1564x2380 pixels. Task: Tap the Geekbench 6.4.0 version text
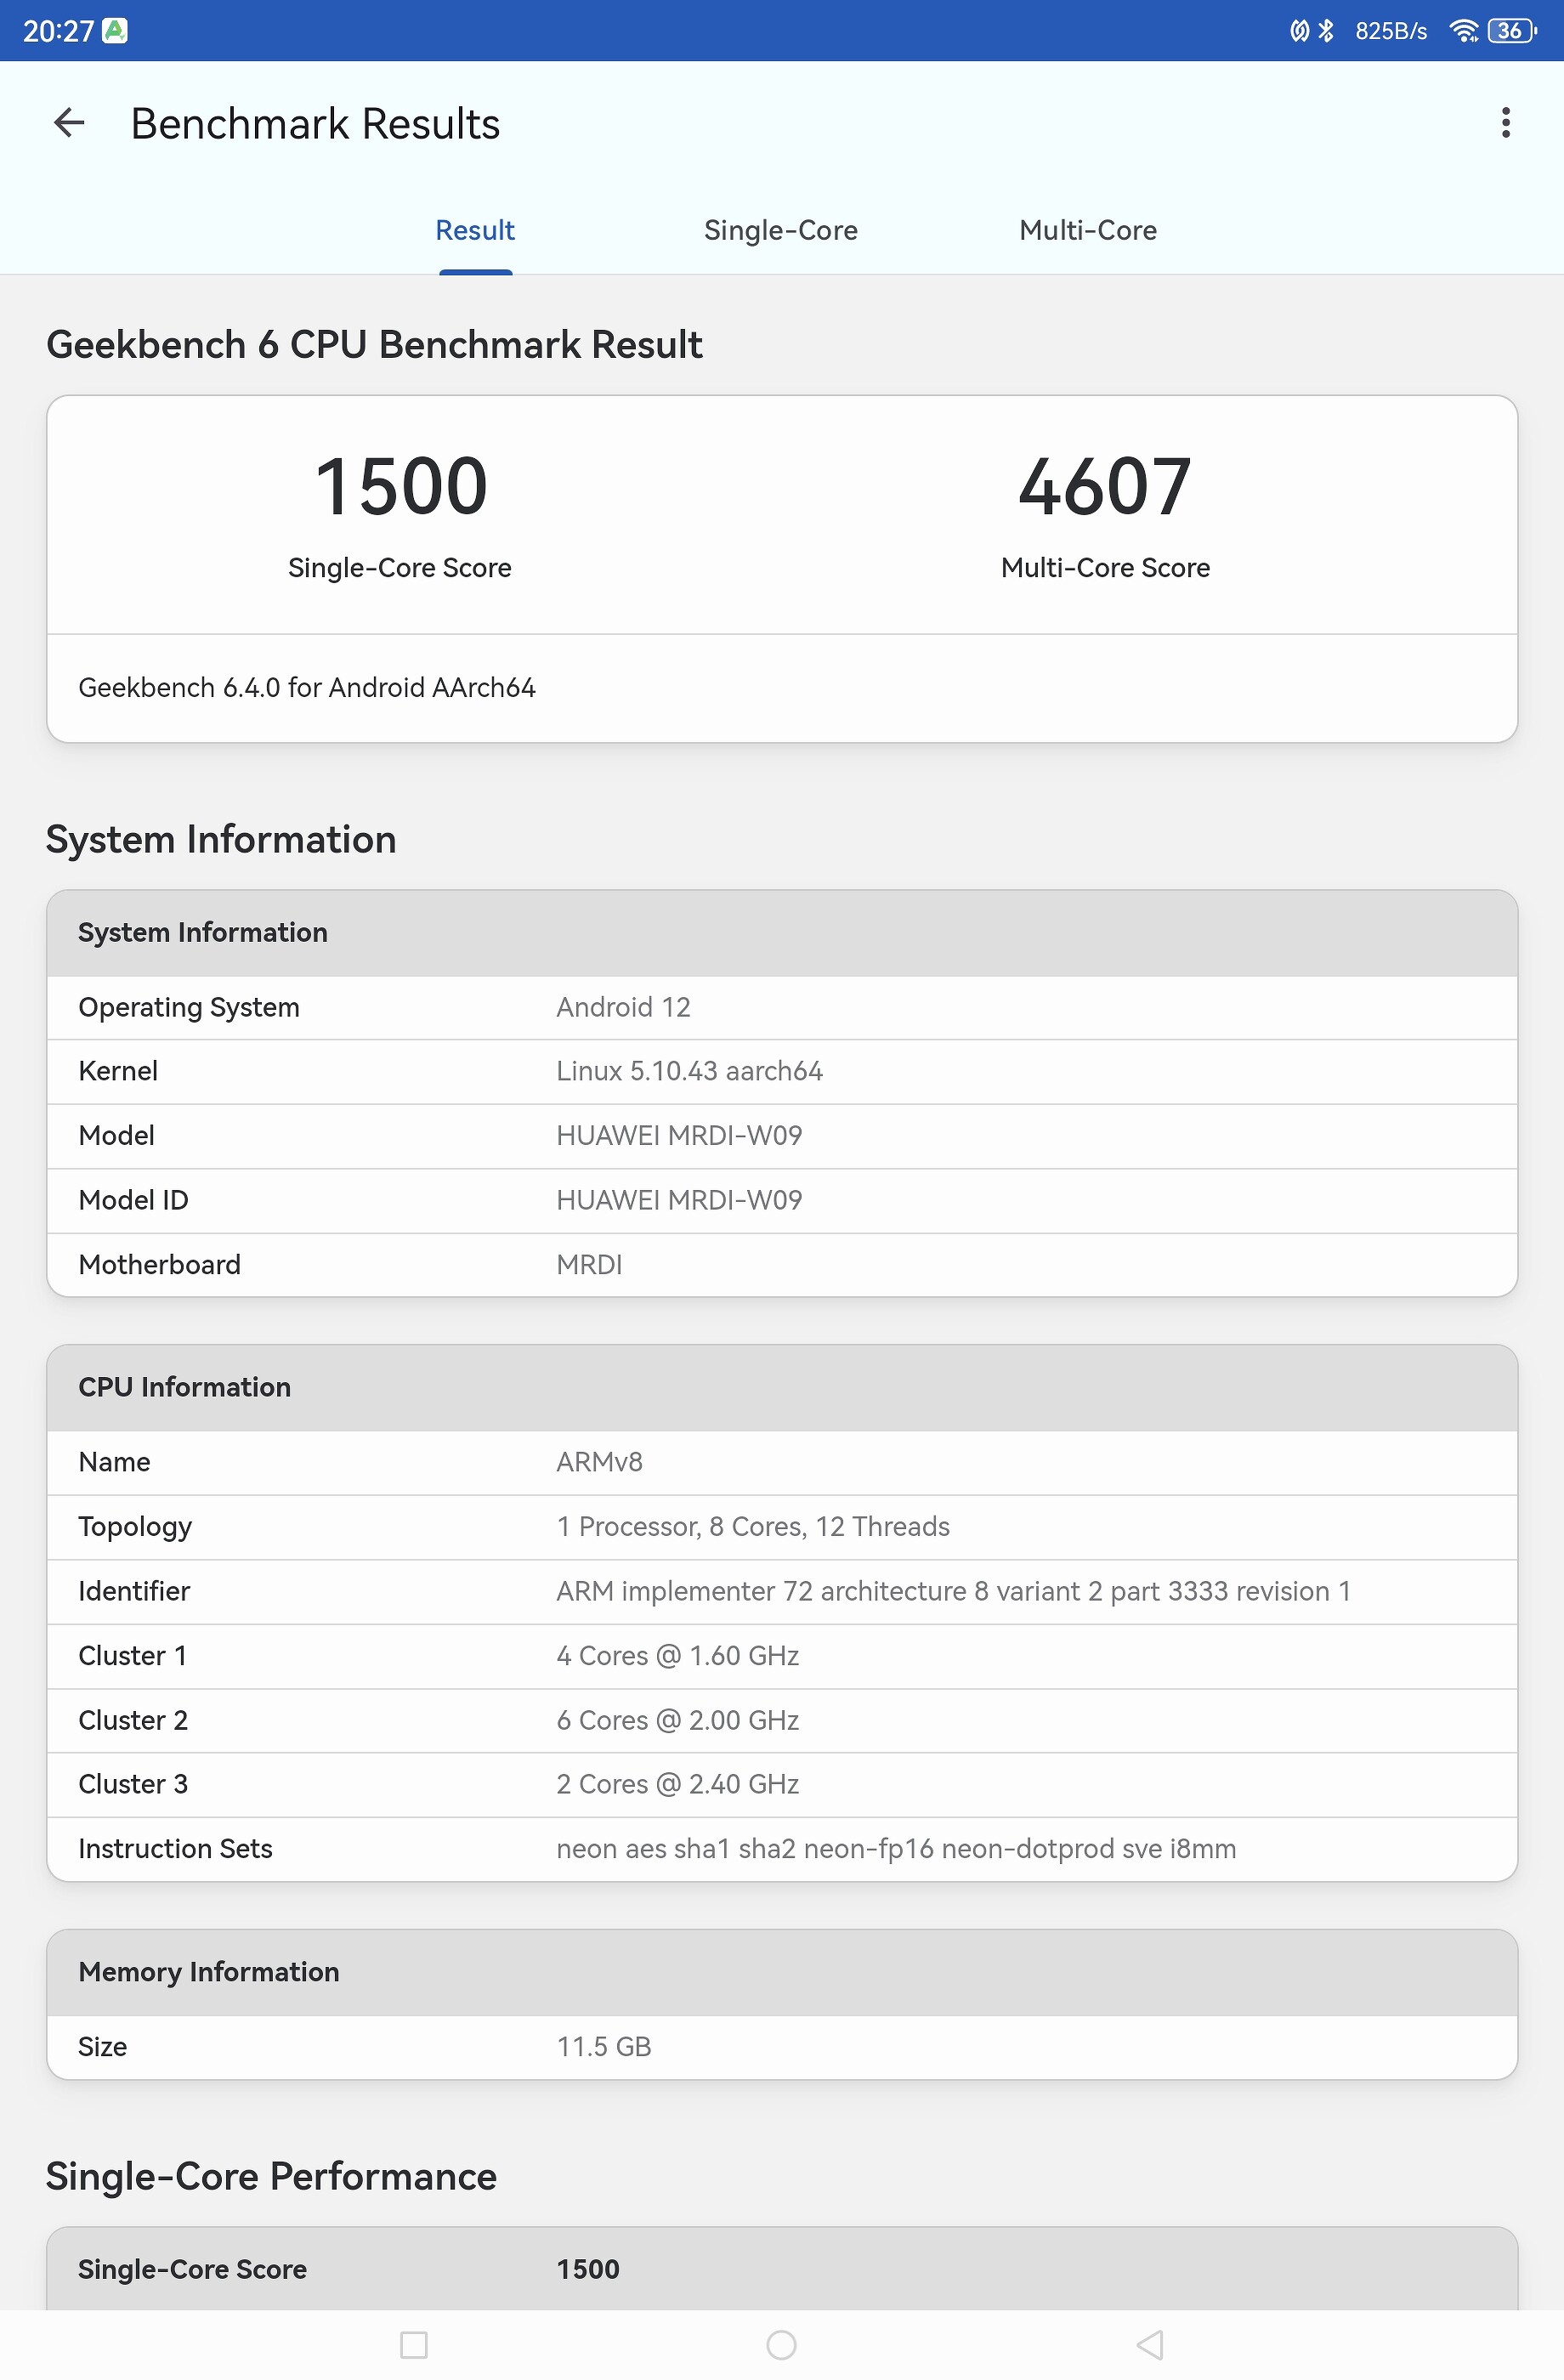(307, 688)
